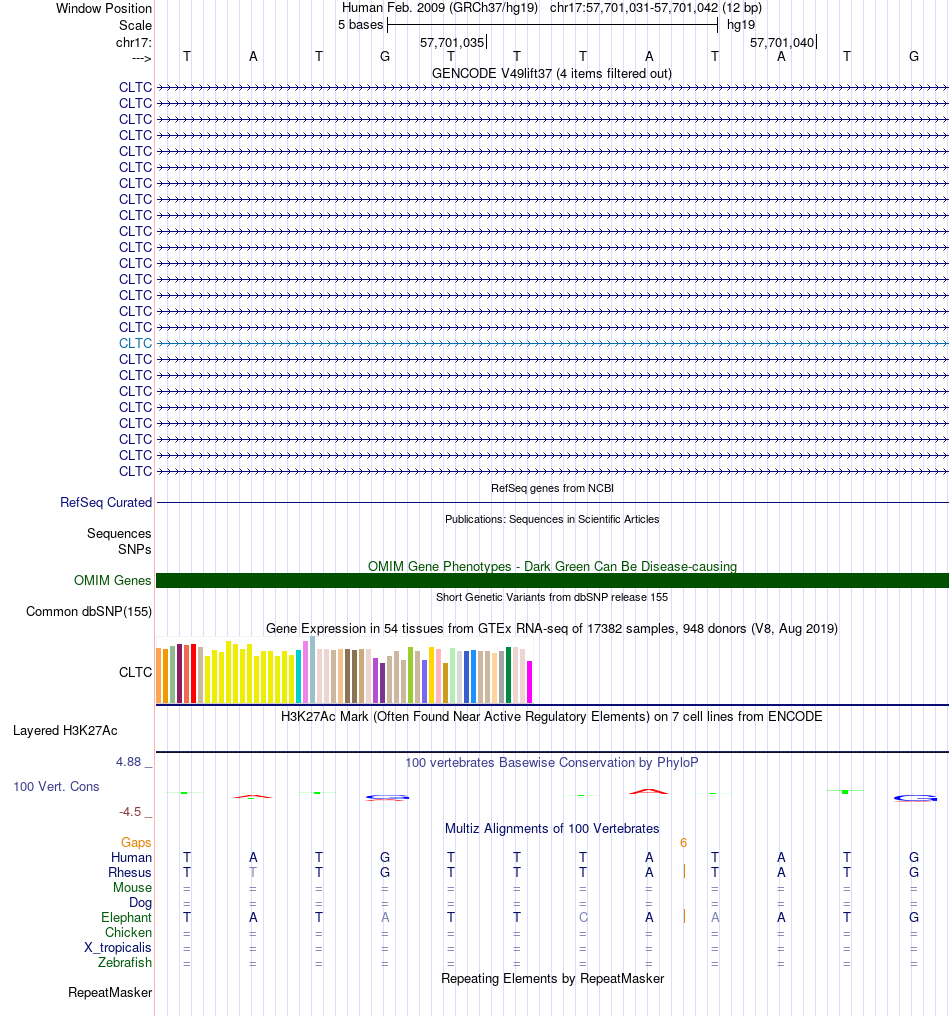
Task: Click 'Gene Expression in 54 tissues from GTEx' title
Action: pyautogui.click(x=551, y=629)
